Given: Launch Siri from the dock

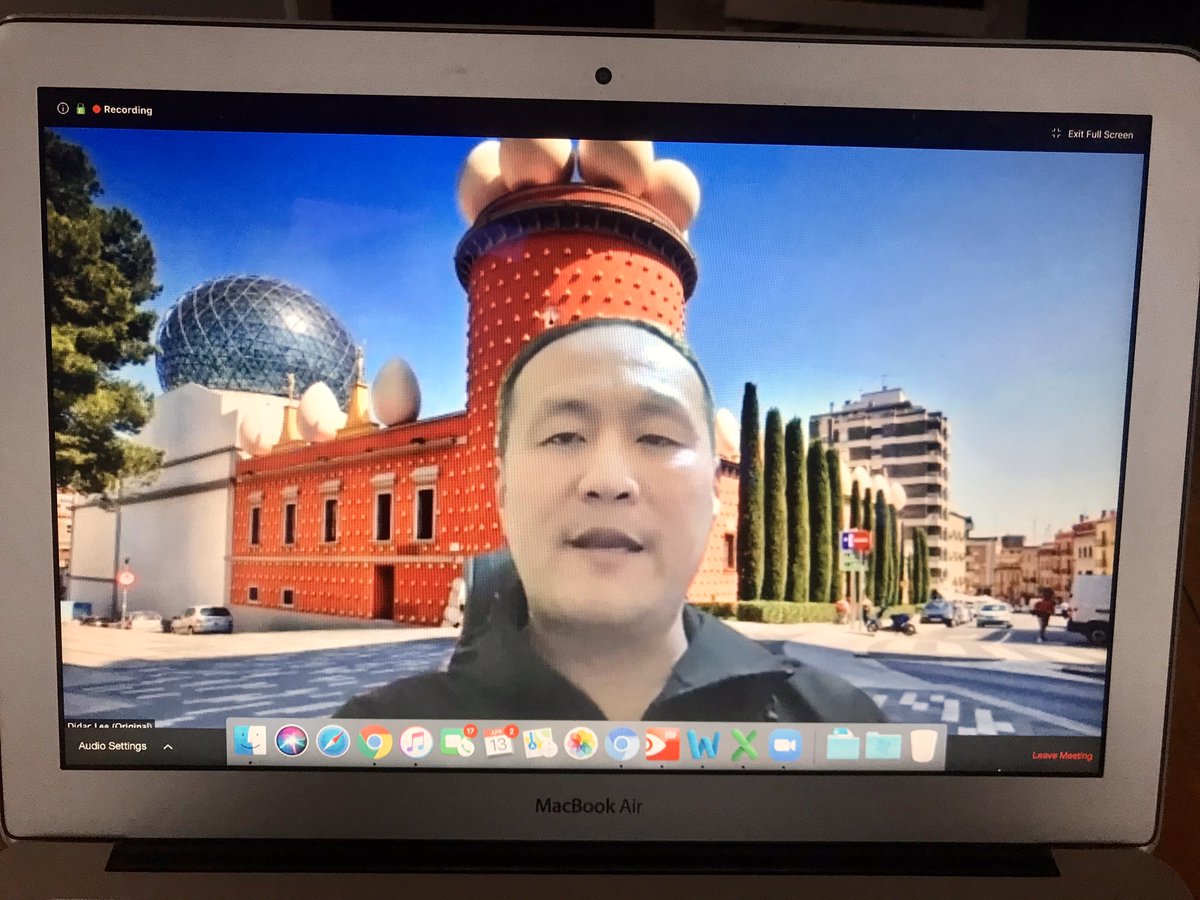Looking at the screenshot, I should click(291, 741).
